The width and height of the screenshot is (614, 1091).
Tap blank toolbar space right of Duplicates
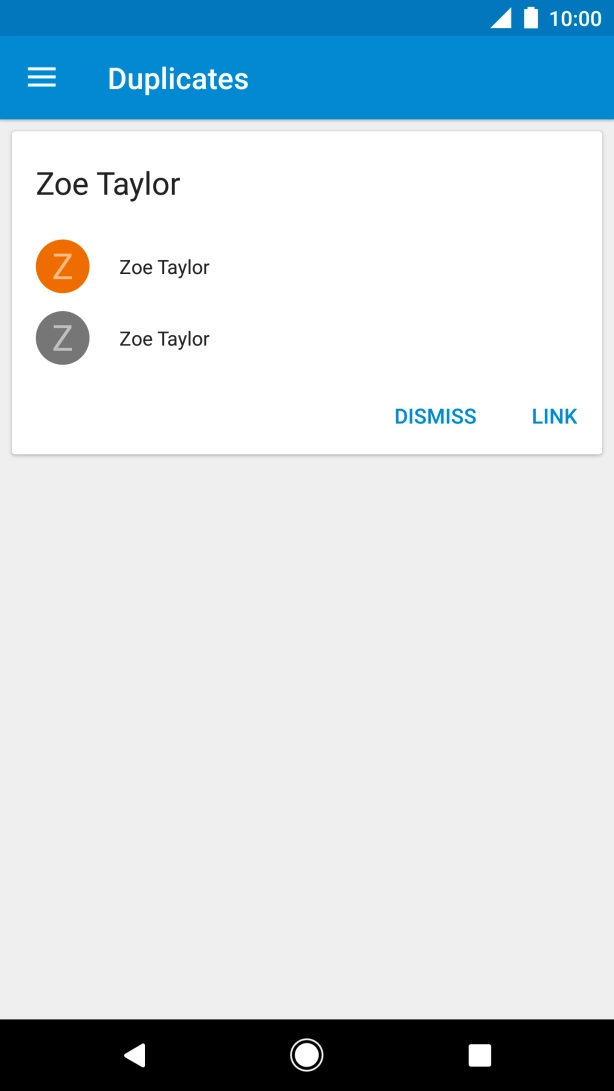tap(430, 78)
